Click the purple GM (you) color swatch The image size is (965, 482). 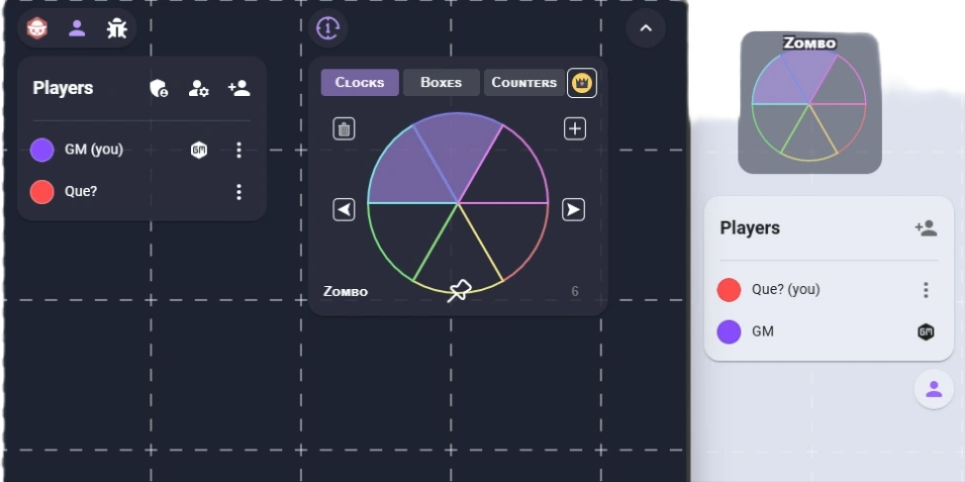point(42,150)
